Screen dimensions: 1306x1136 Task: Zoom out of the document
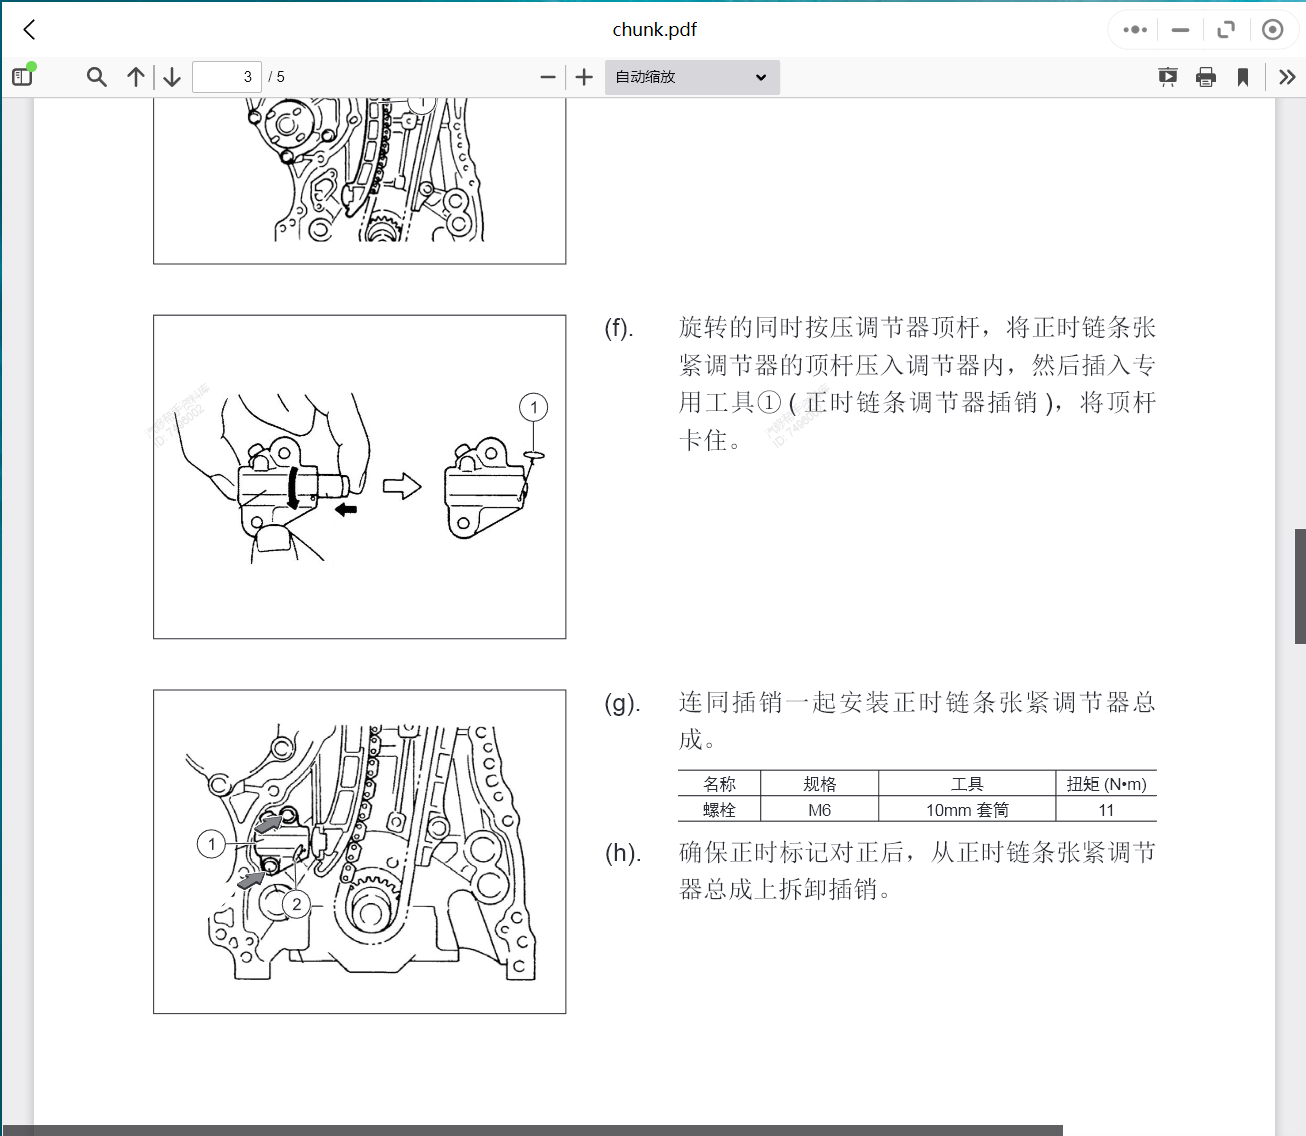tap(547, 76)
